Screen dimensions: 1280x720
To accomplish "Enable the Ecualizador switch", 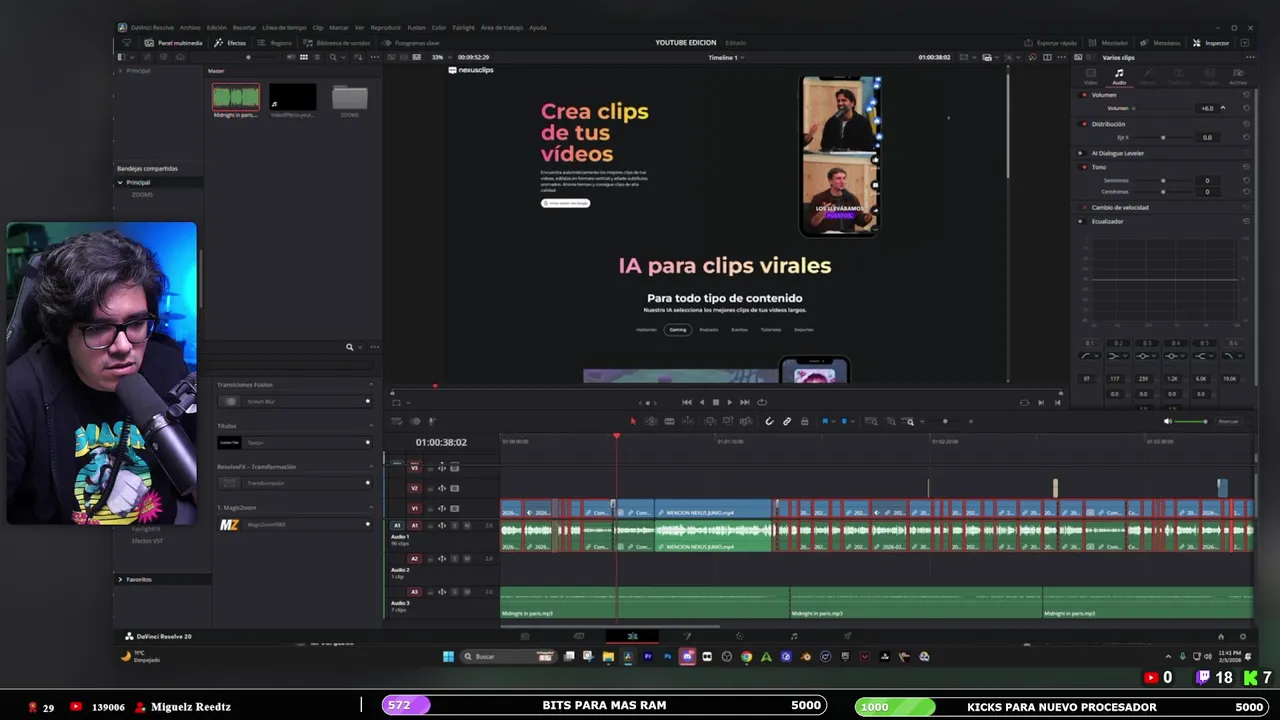I will click(1080, 221).
